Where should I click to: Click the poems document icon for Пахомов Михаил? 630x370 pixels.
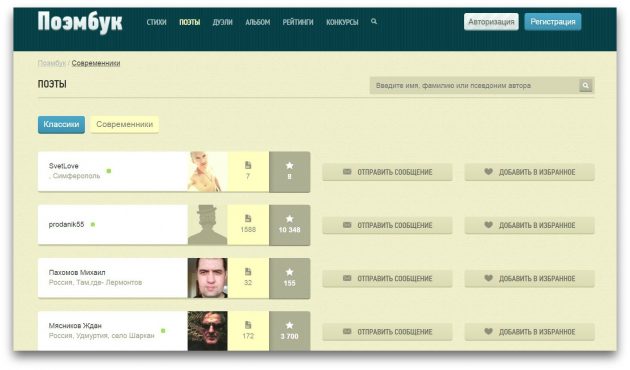(x=248, y=272)
